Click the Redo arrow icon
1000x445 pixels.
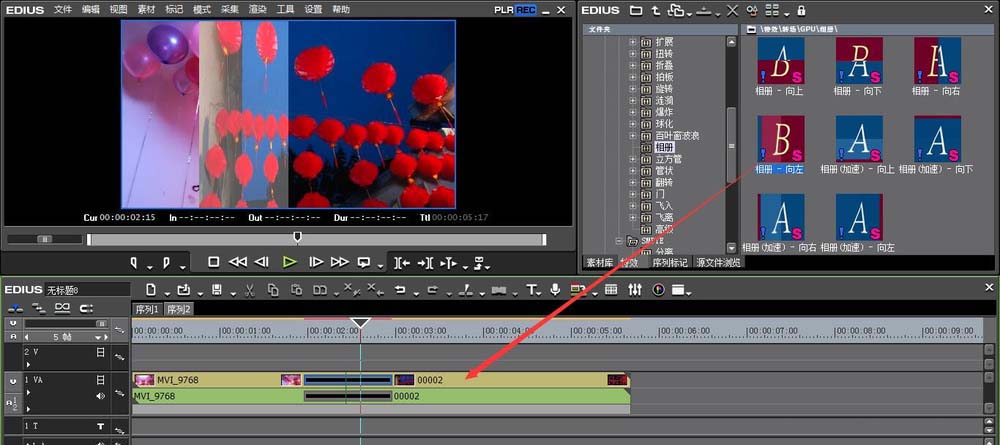432,290
